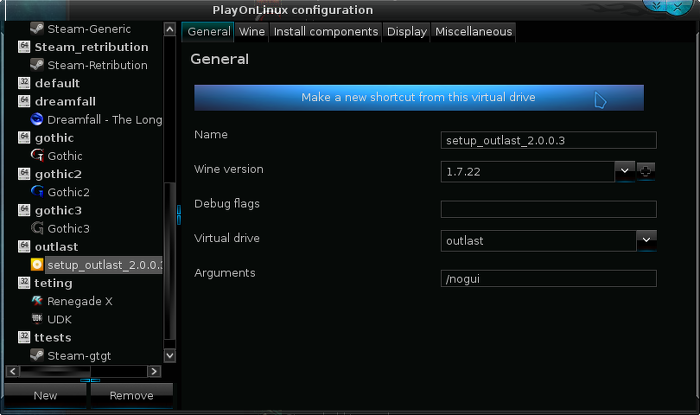Select the Steam-Retribution shortcut
Viewport: 700px width, 415px height.
click(97, 65)
